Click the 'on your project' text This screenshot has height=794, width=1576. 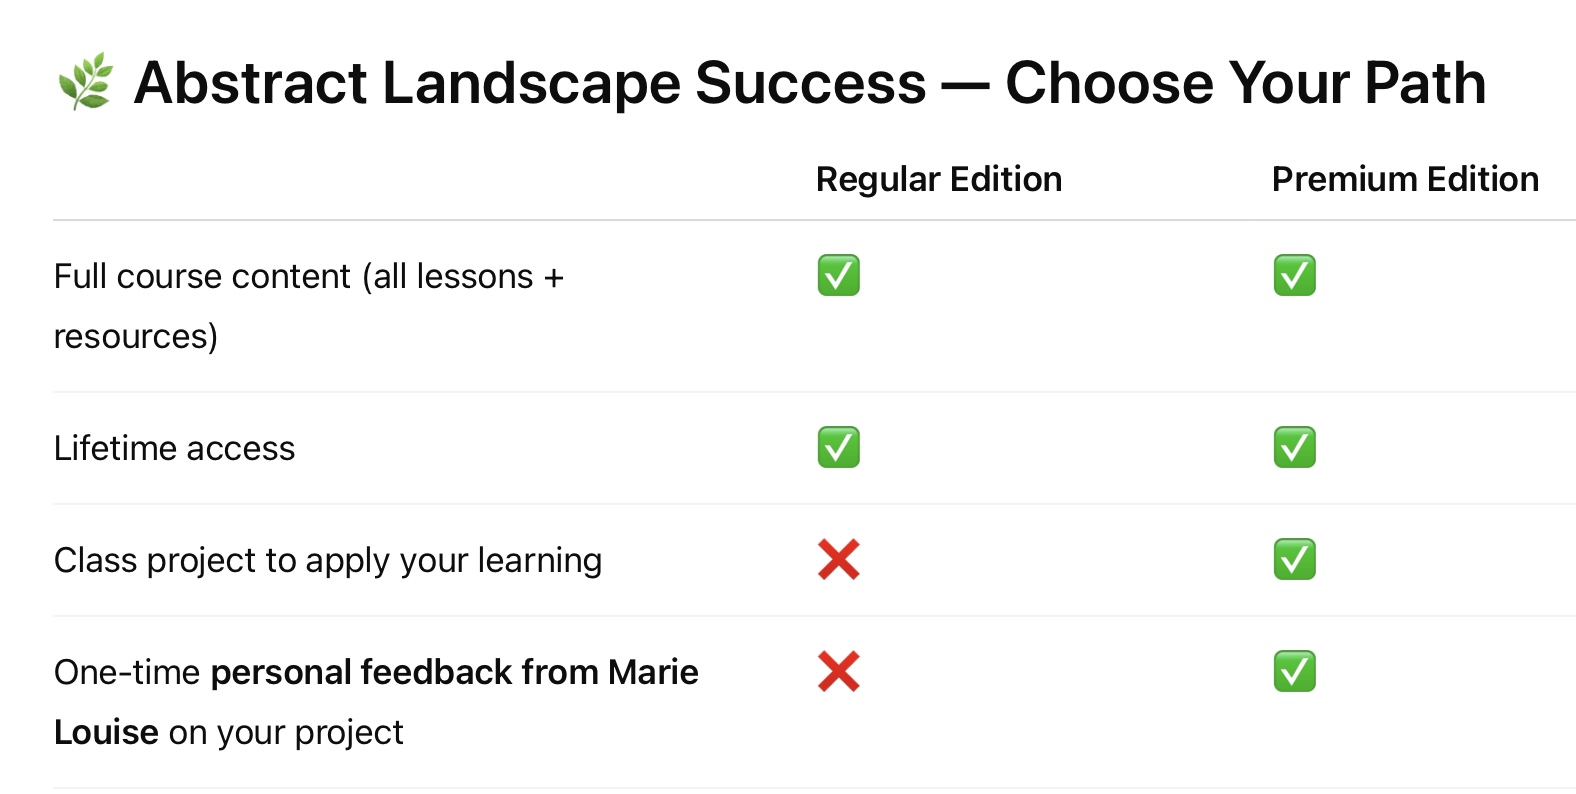coord(286,732)
